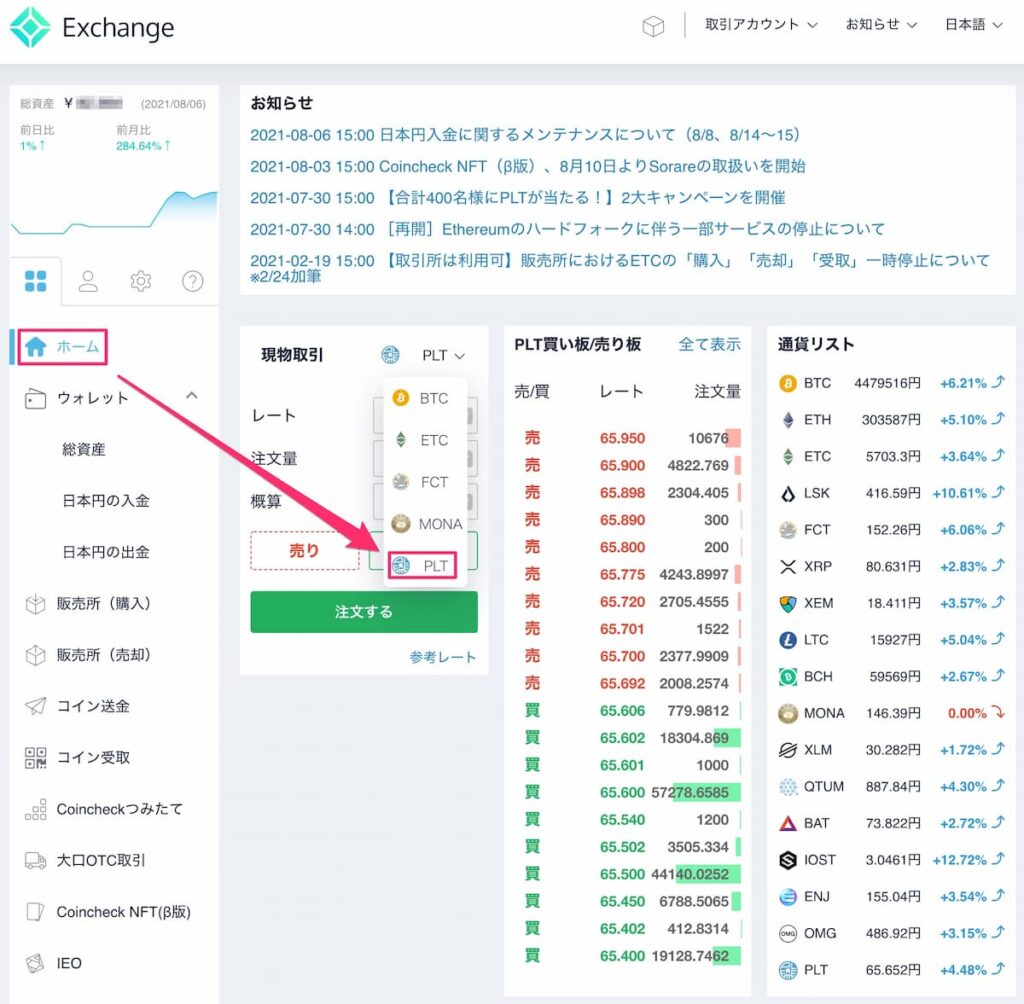1024x1004 pixels.
Task: Click the cube icon in the top bar
Action: coord(655,26)
